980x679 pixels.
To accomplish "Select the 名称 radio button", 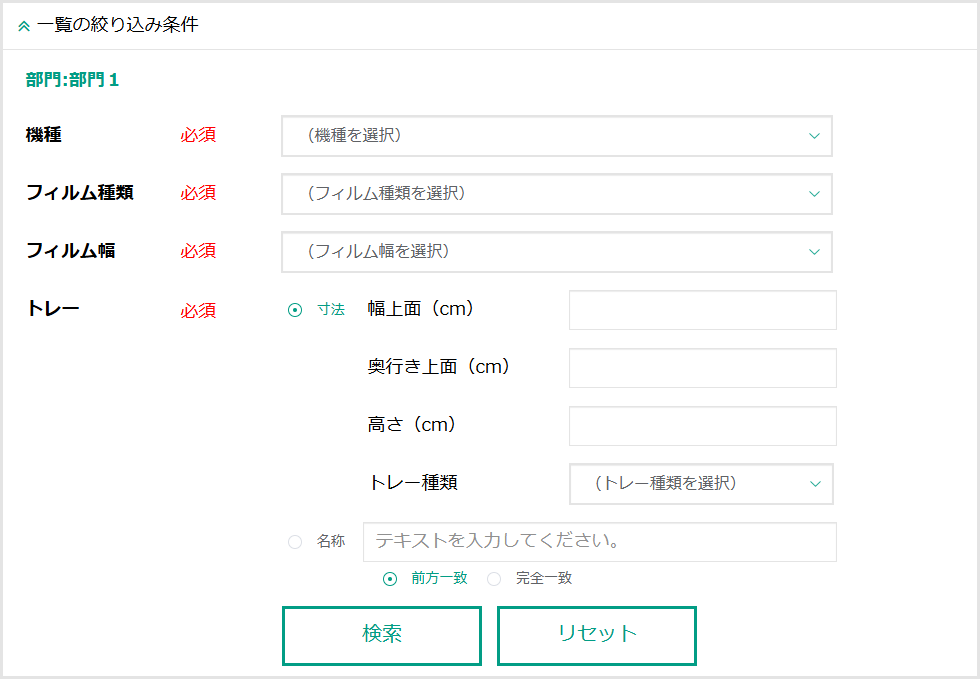I will pos(295,542).
